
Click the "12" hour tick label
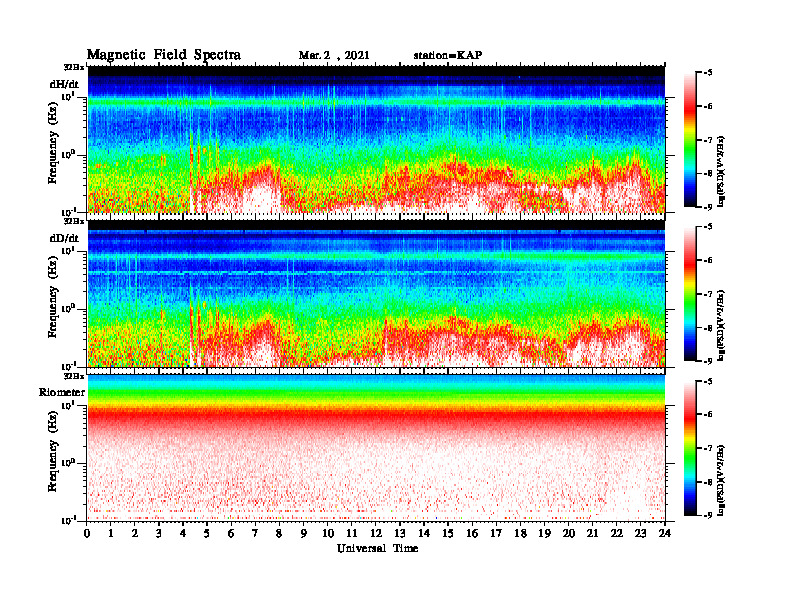(376, 533)
